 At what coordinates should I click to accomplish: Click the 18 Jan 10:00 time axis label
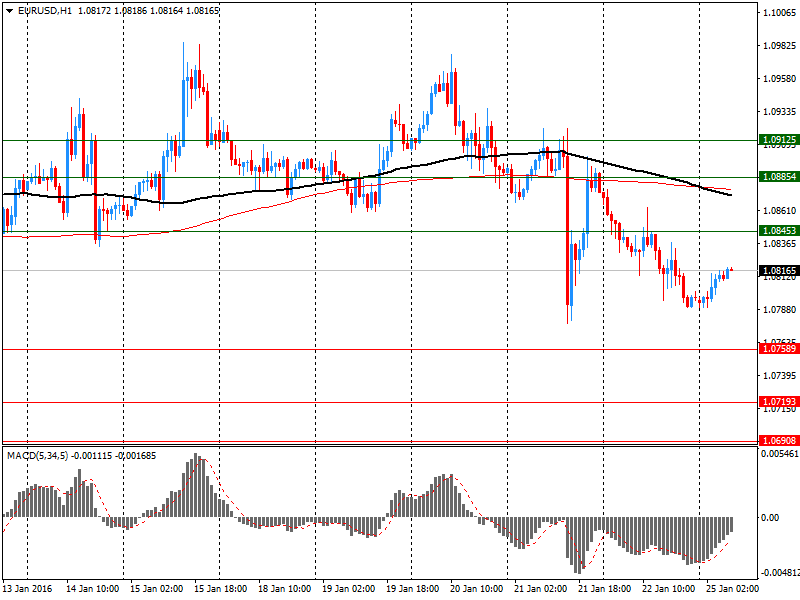click(285, 588)
